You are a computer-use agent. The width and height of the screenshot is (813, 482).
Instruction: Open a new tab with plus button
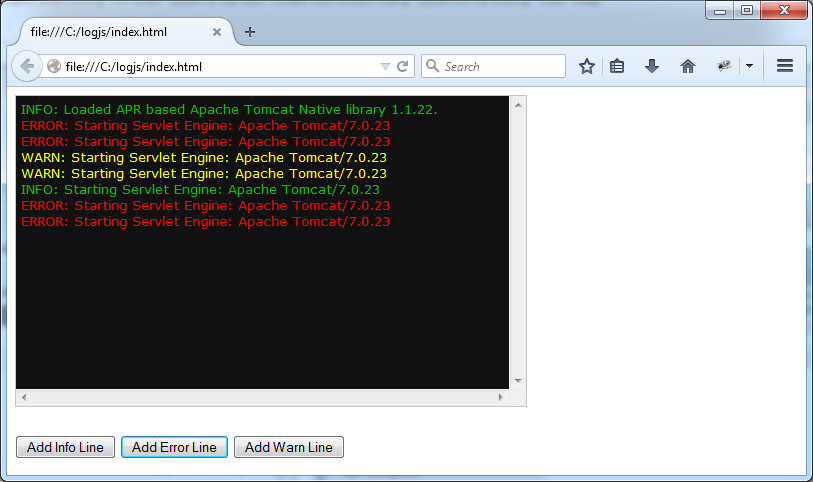coord(250,32)
